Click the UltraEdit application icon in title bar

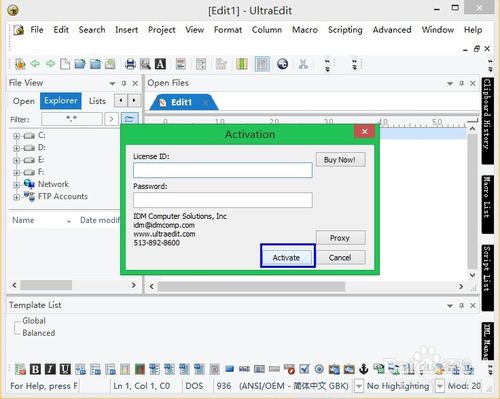tap(13, 10)
